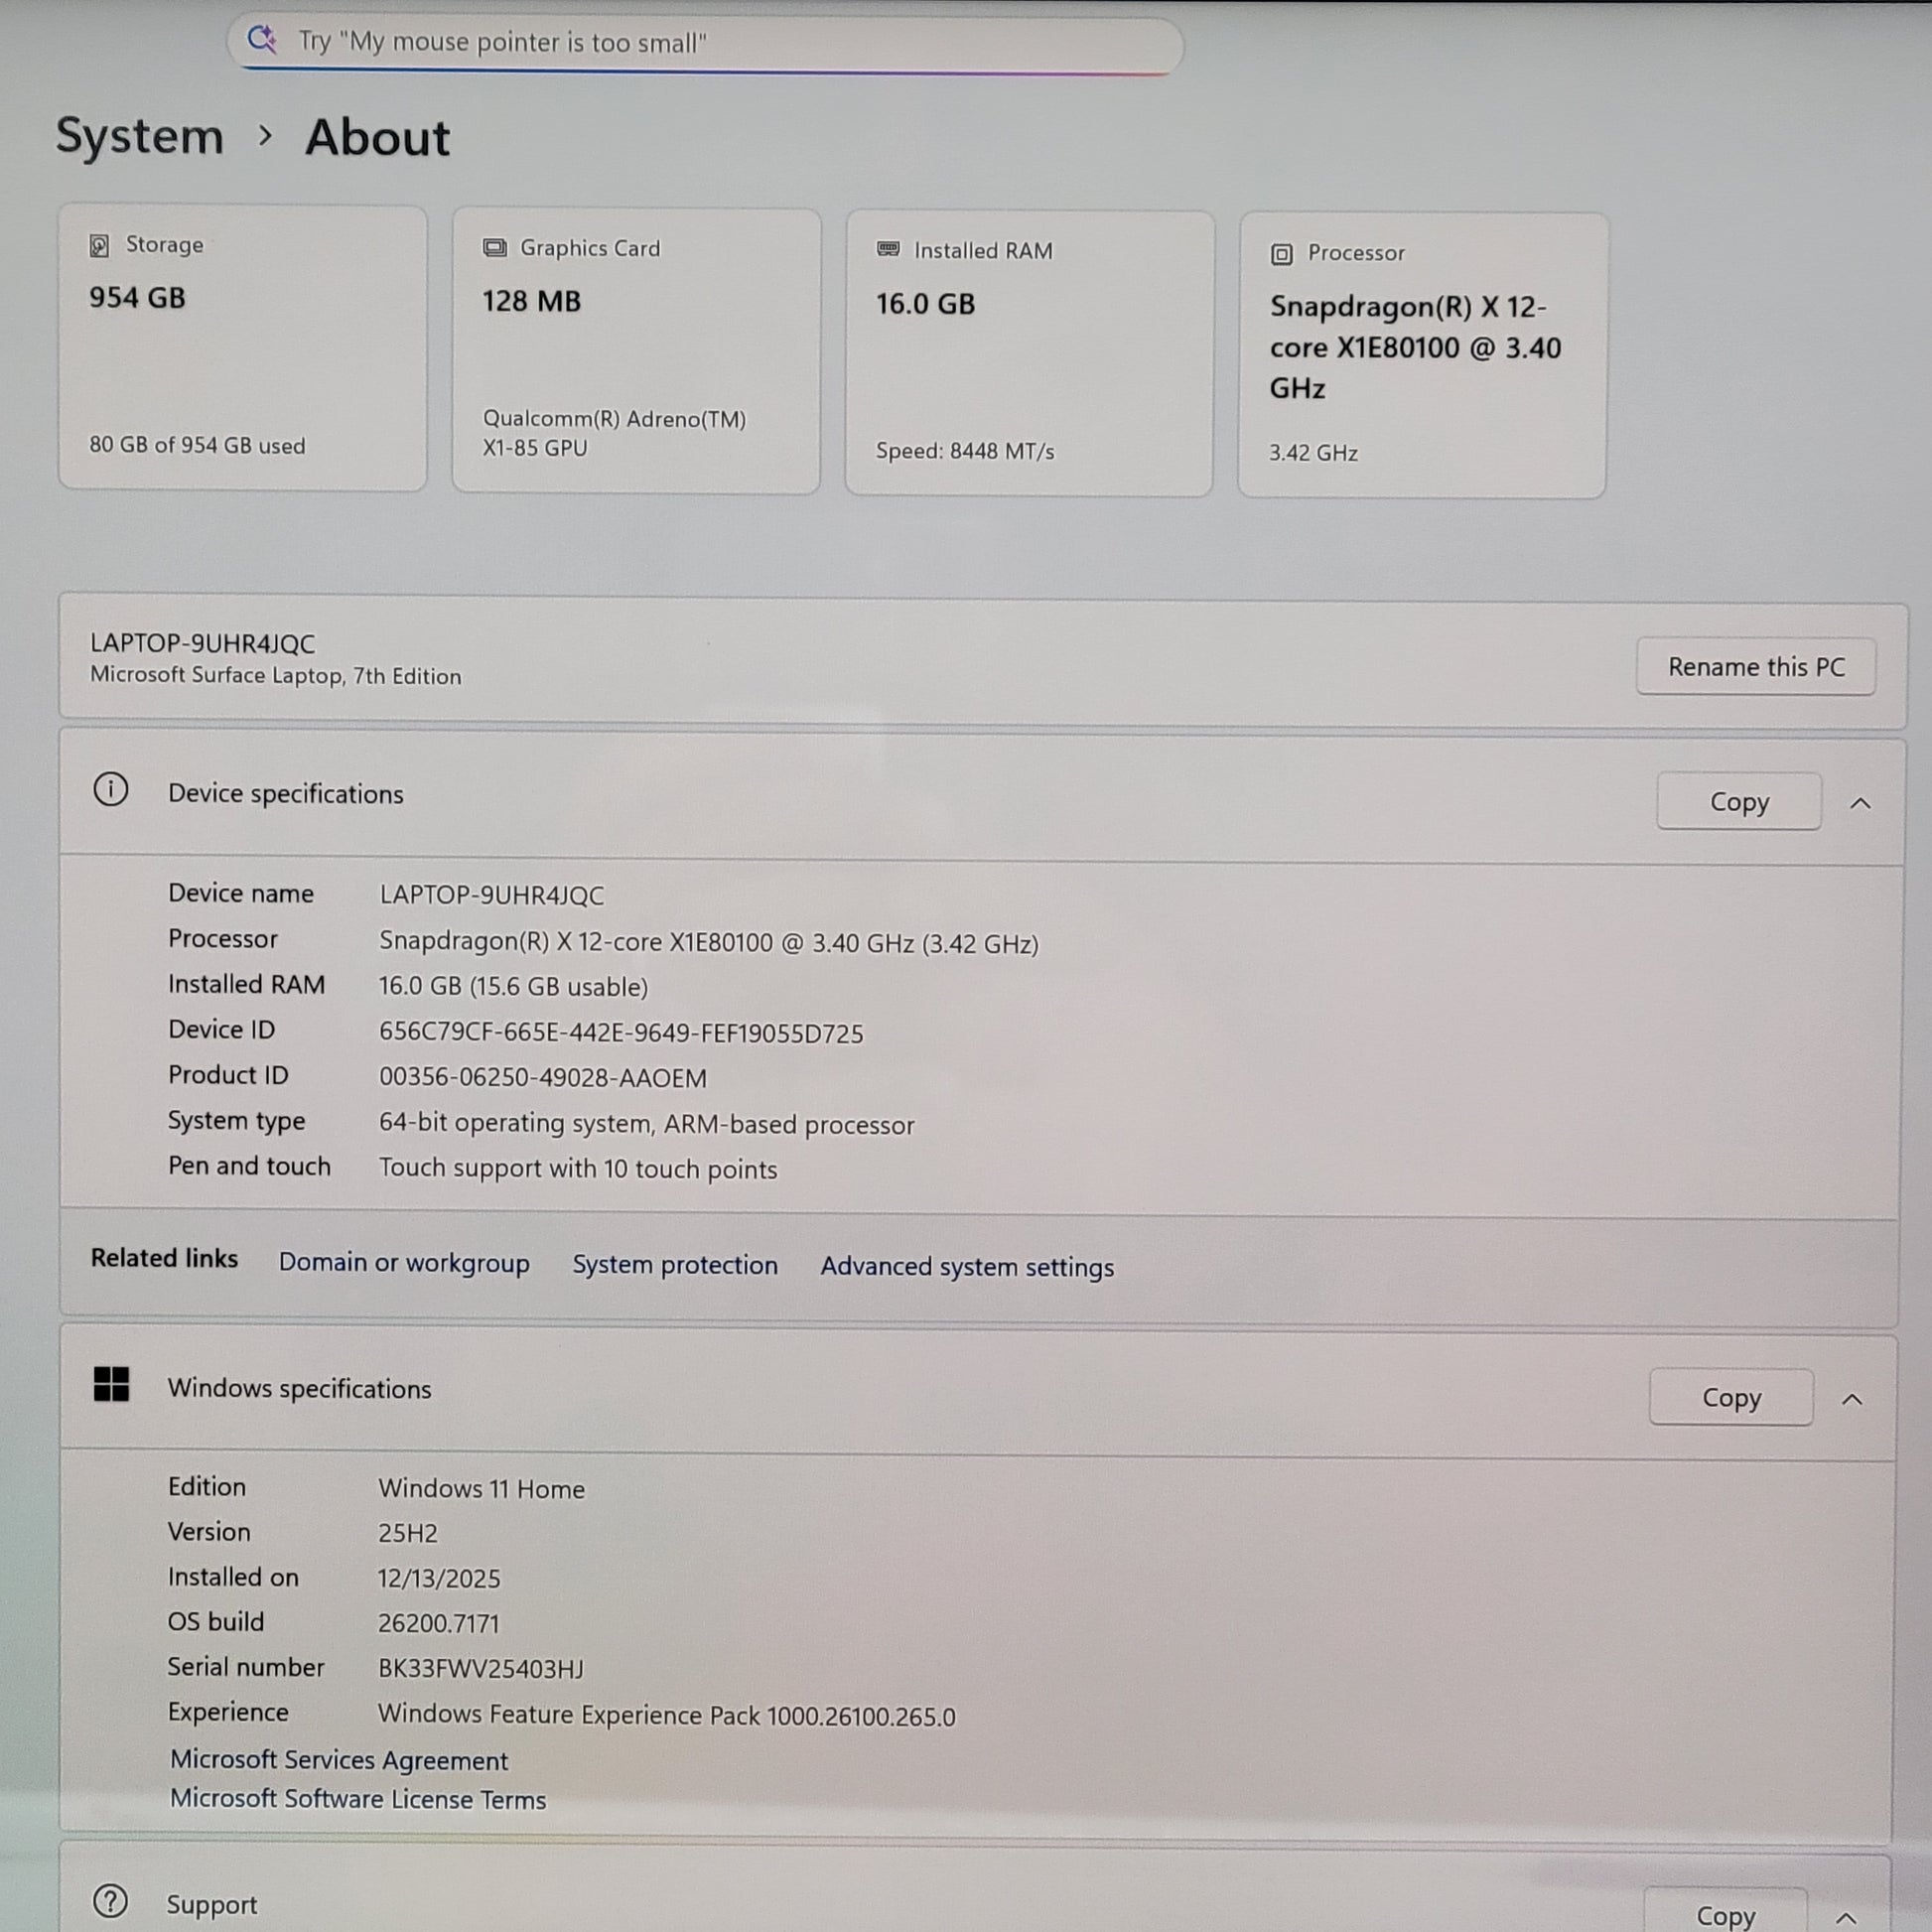Copy the device specifications
Image resolution: width=1932 pixels, height=1932 pixels.
(x=1738, y=801)
